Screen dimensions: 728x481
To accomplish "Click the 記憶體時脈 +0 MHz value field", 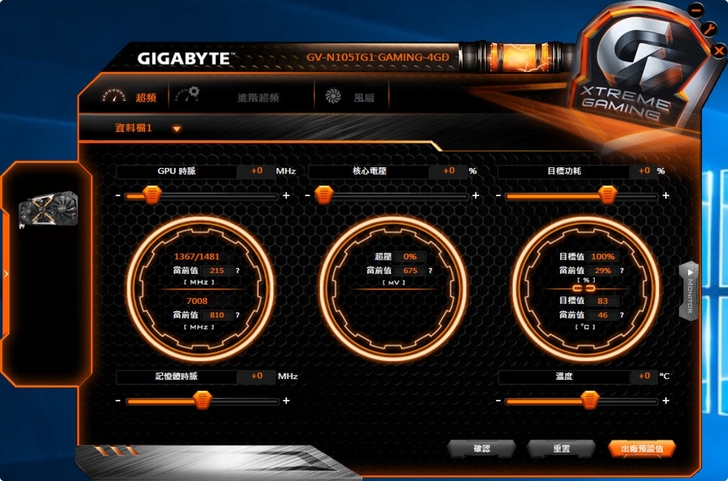I will coord(257,376).
